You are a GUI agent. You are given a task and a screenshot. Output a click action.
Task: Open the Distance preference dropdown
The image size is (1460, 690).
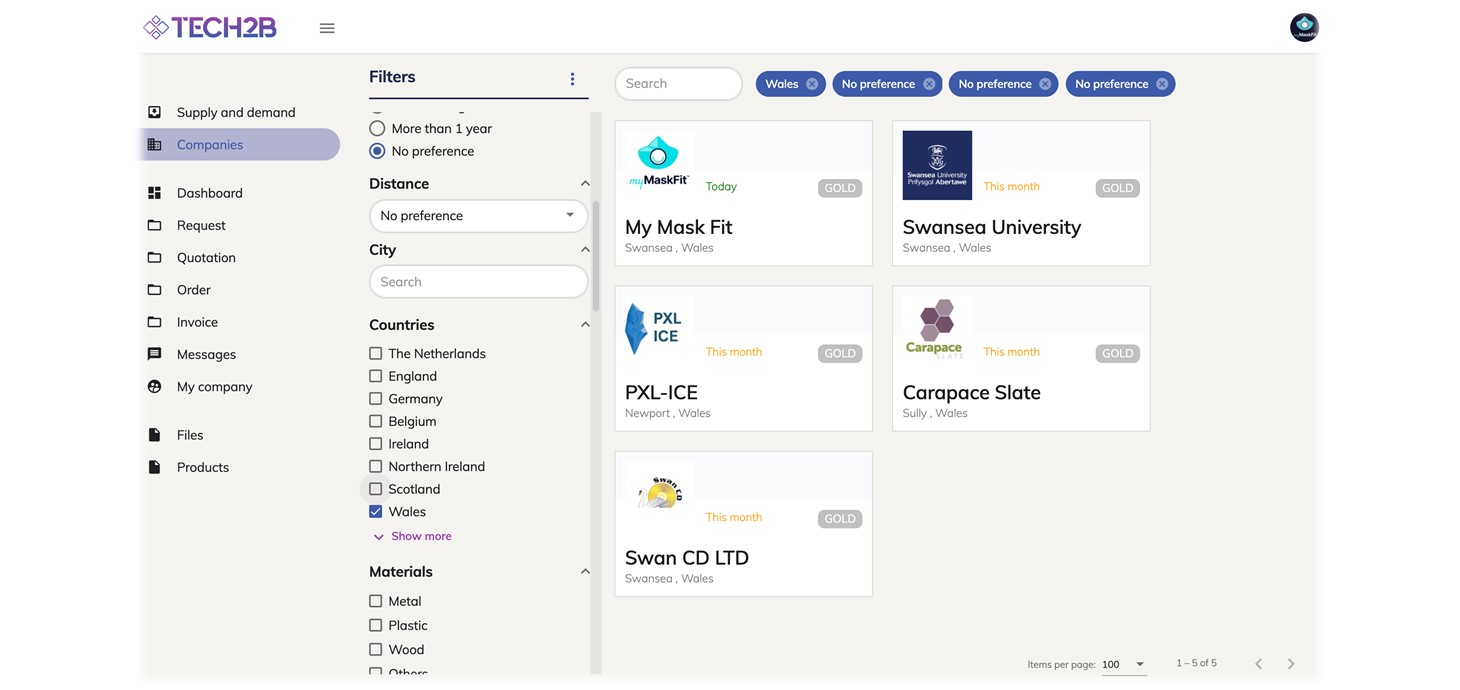[x=478, y=216]
